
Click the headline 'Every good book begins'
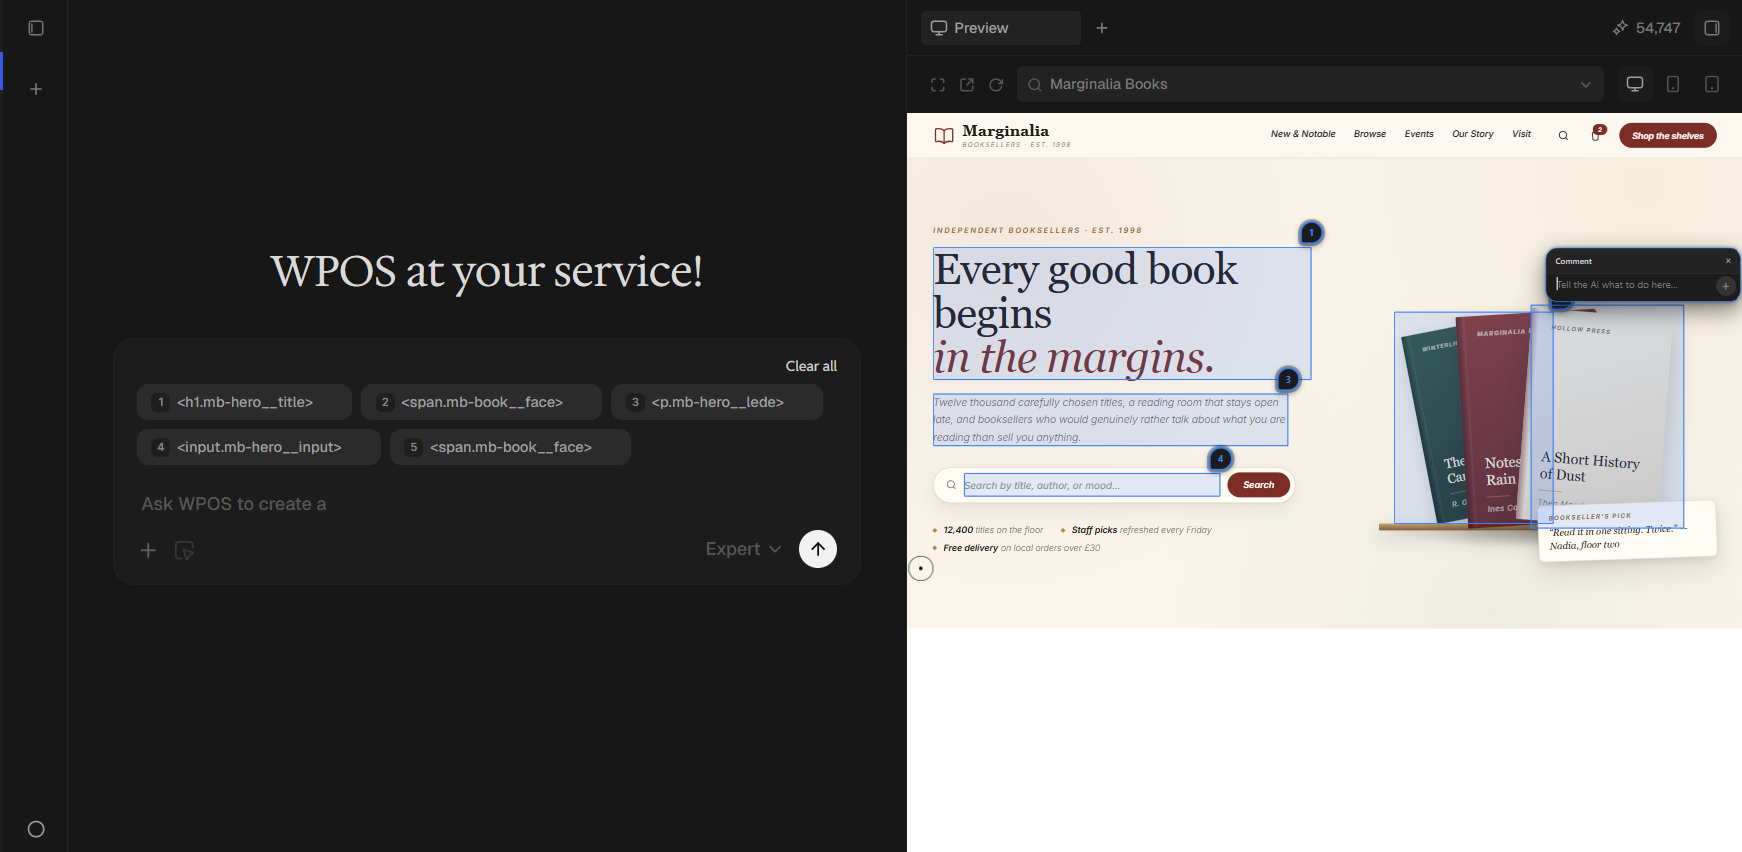tap(1086, 292)
